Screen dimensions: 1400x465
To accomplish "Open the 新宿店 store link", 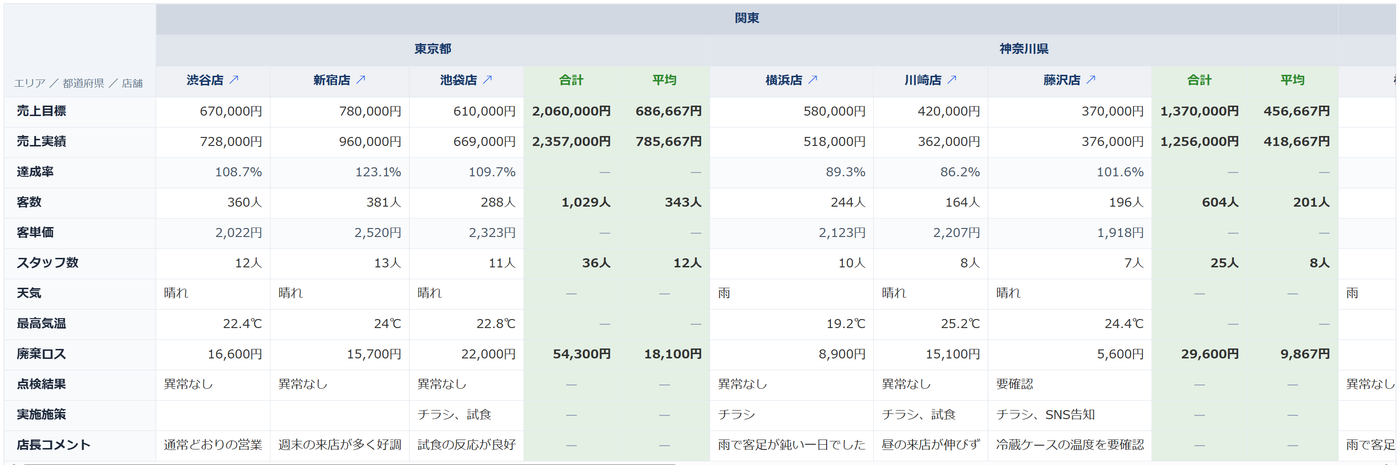I will pyautogui.click(x=339, y=80).
